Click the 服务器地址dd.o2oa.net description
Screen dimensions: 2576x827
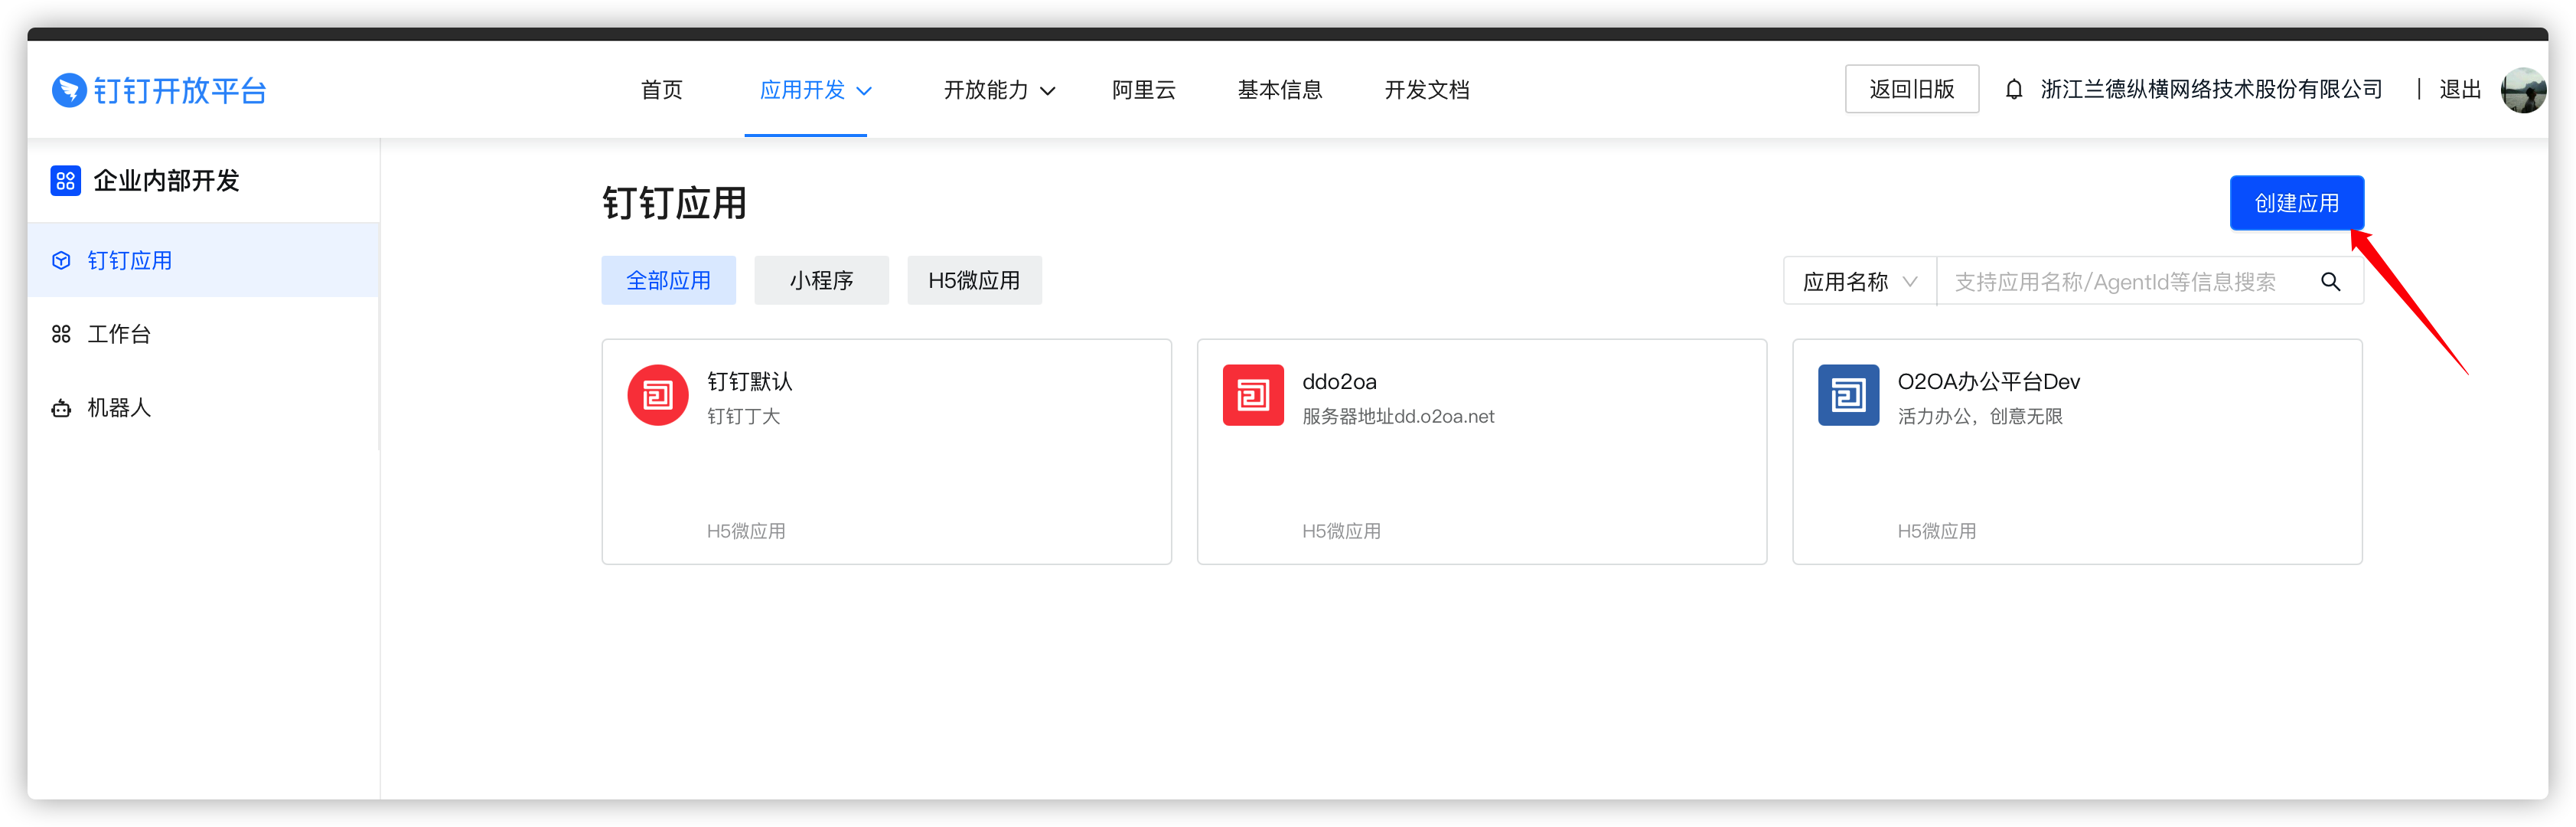pyautogui.click(x=1398, y=416)
